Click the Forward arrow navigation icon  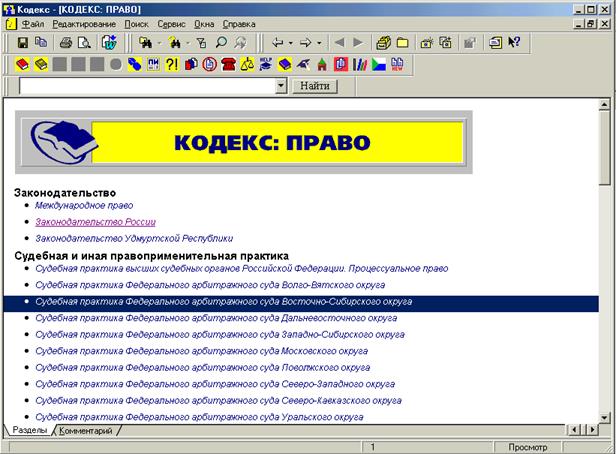305,42
